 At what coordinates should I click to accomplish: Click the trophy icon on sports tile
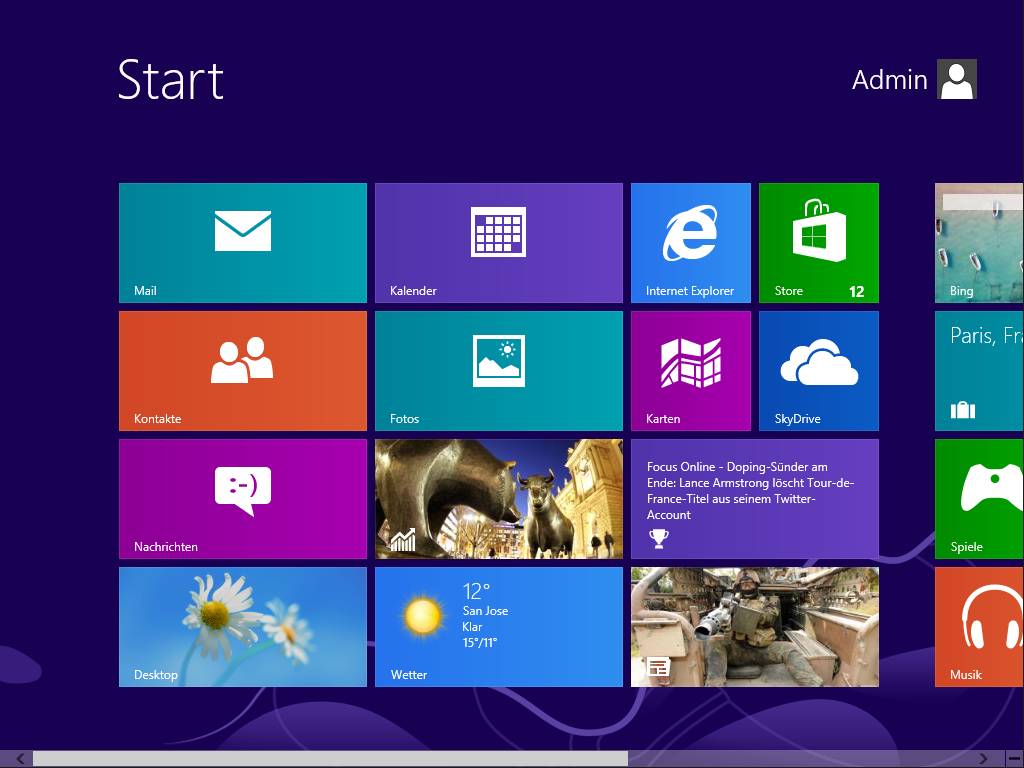click(658, 538)
